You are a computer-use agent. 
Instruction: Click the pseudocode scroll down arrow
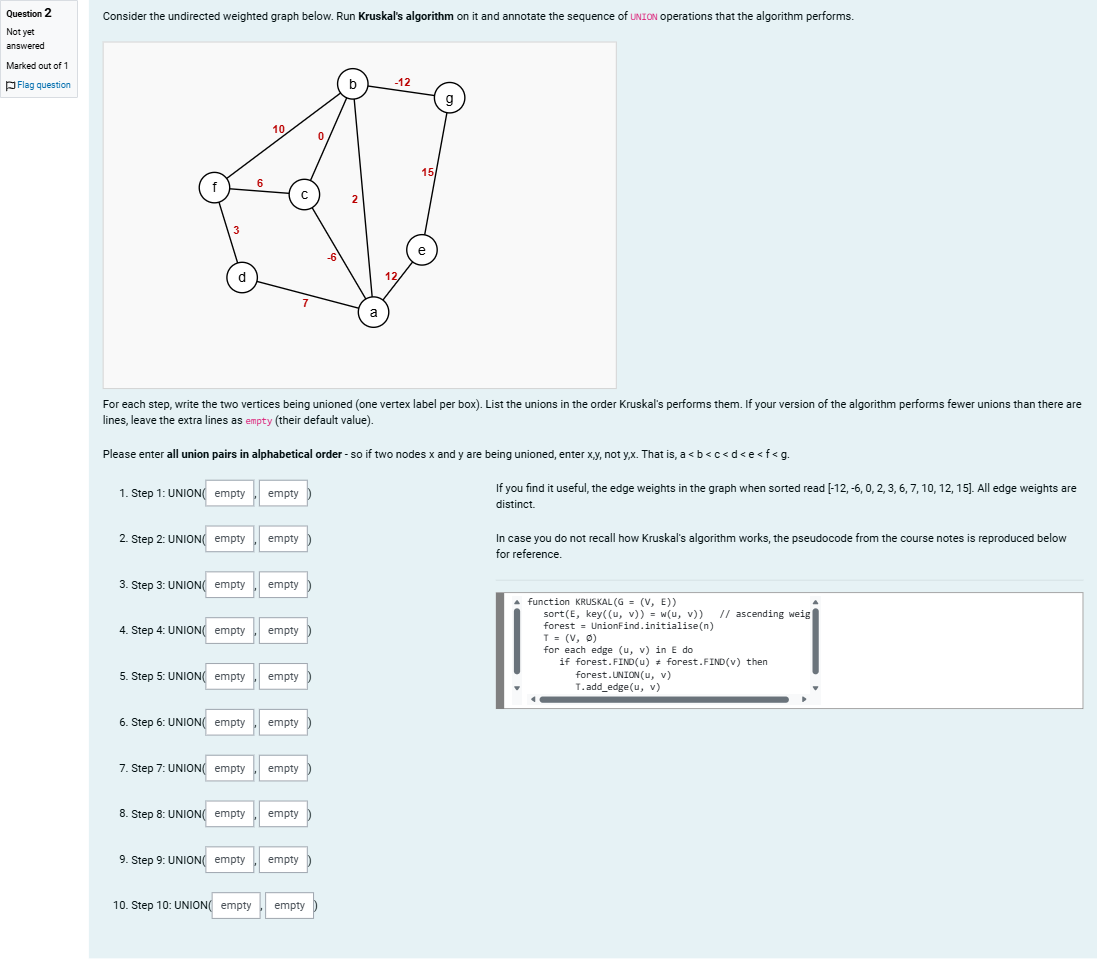click(x=815, y=688)
